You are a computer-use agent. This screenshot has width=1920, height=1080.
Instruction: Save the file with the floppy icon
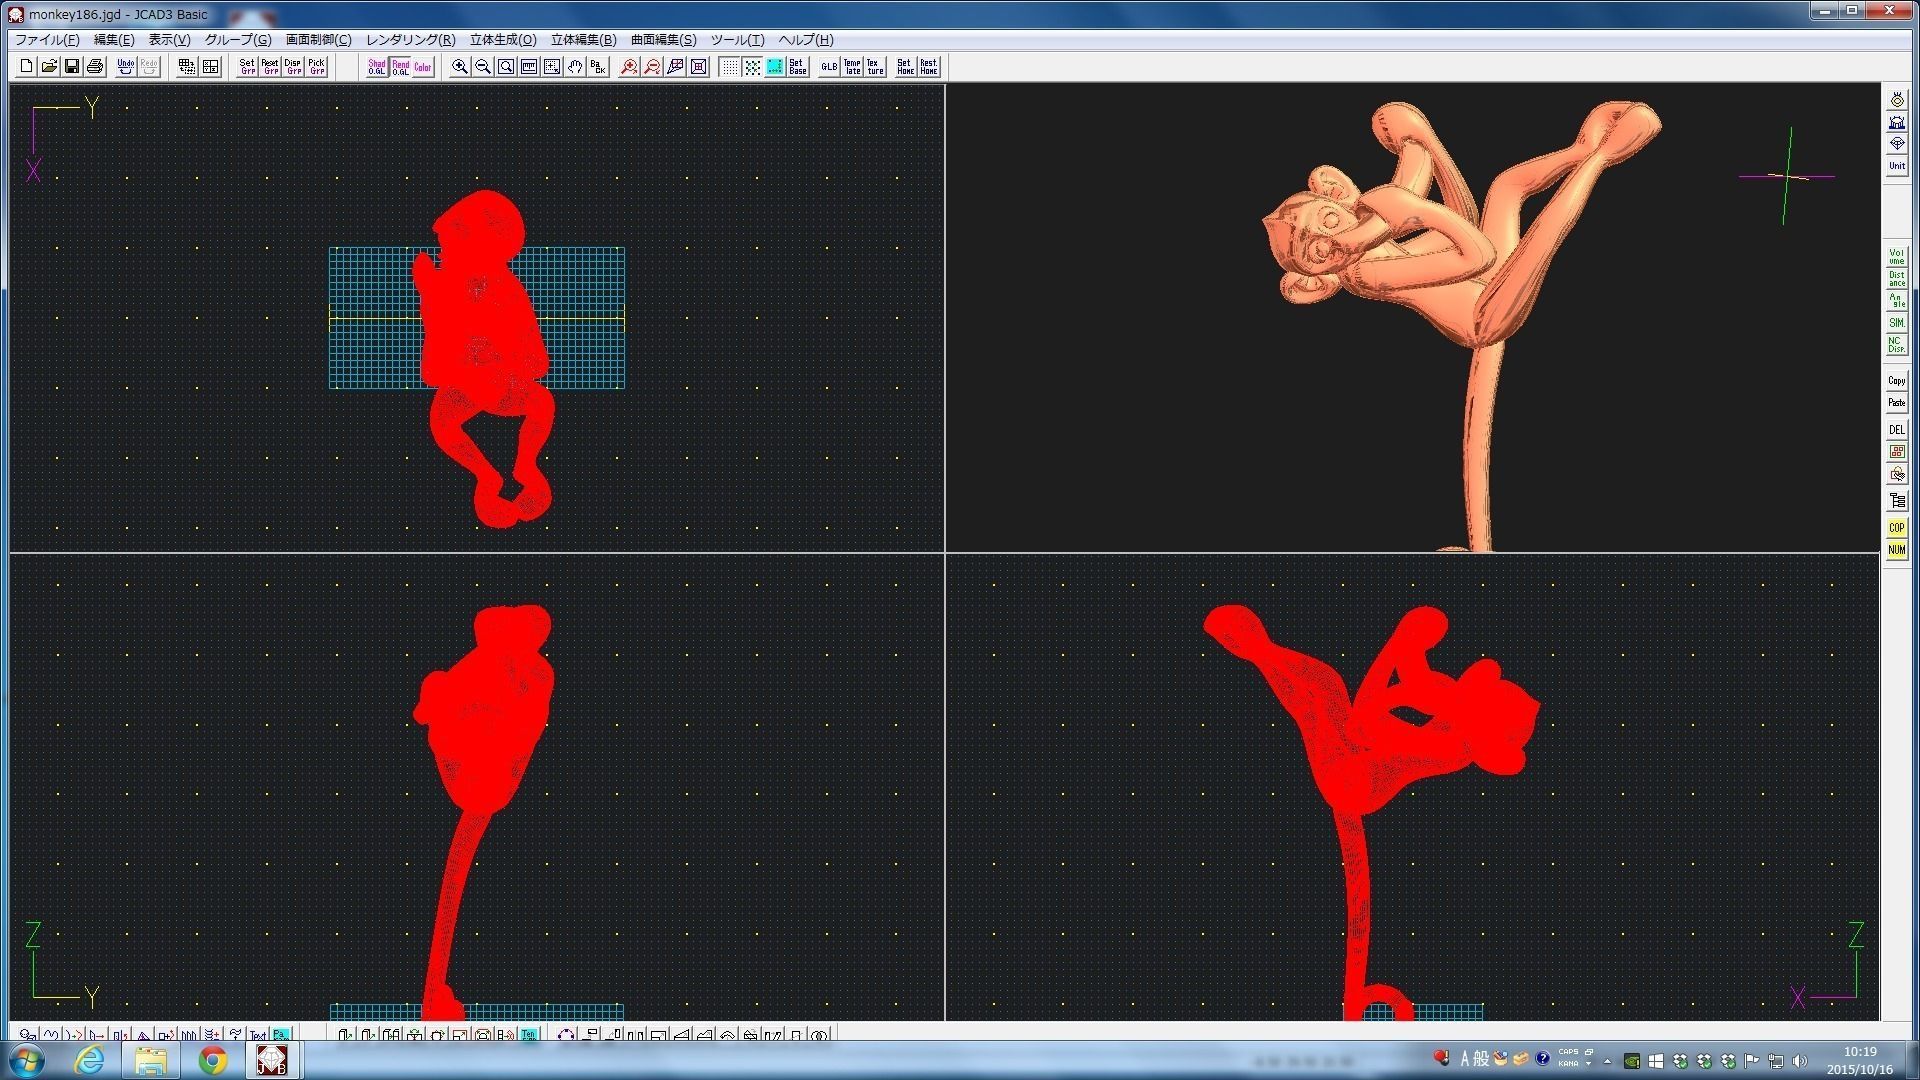click(x=72, y=67)
